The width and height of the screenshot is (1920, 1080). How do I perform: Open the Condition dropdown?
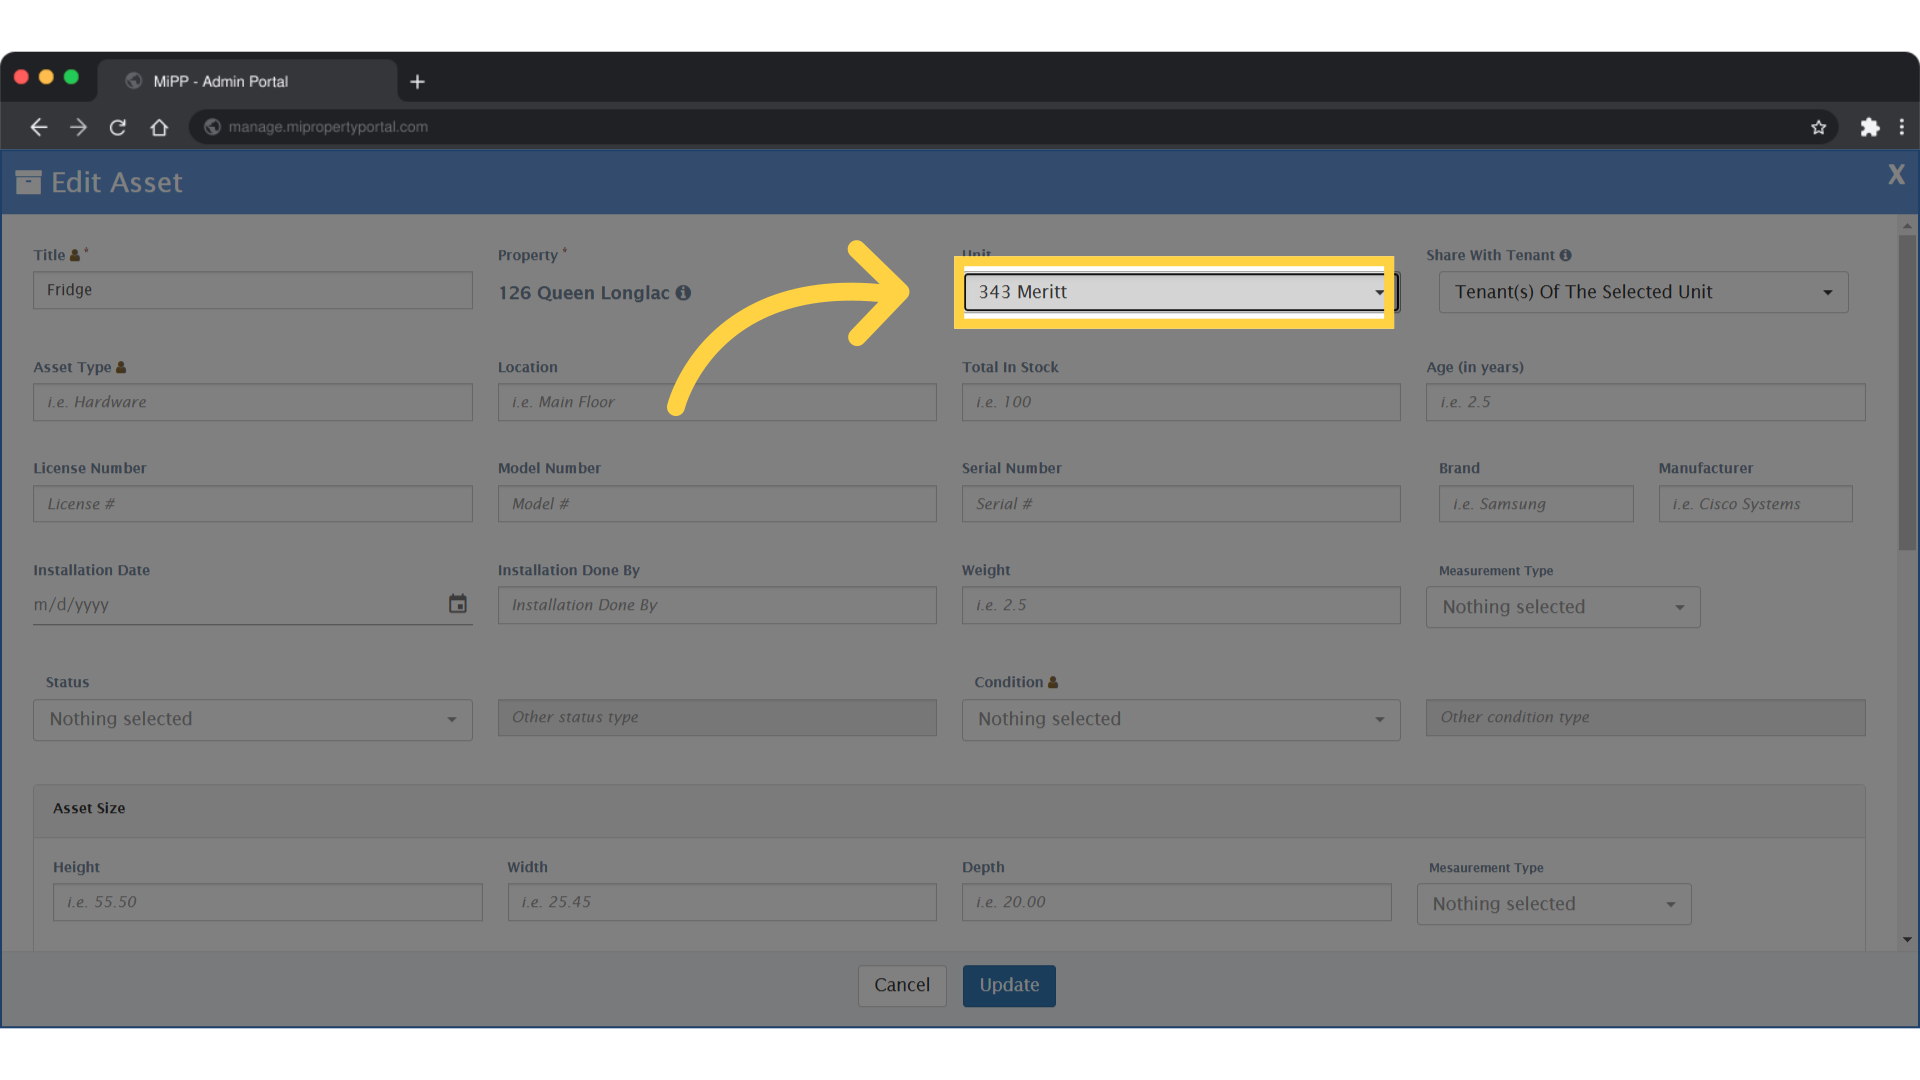point(1181,719)
